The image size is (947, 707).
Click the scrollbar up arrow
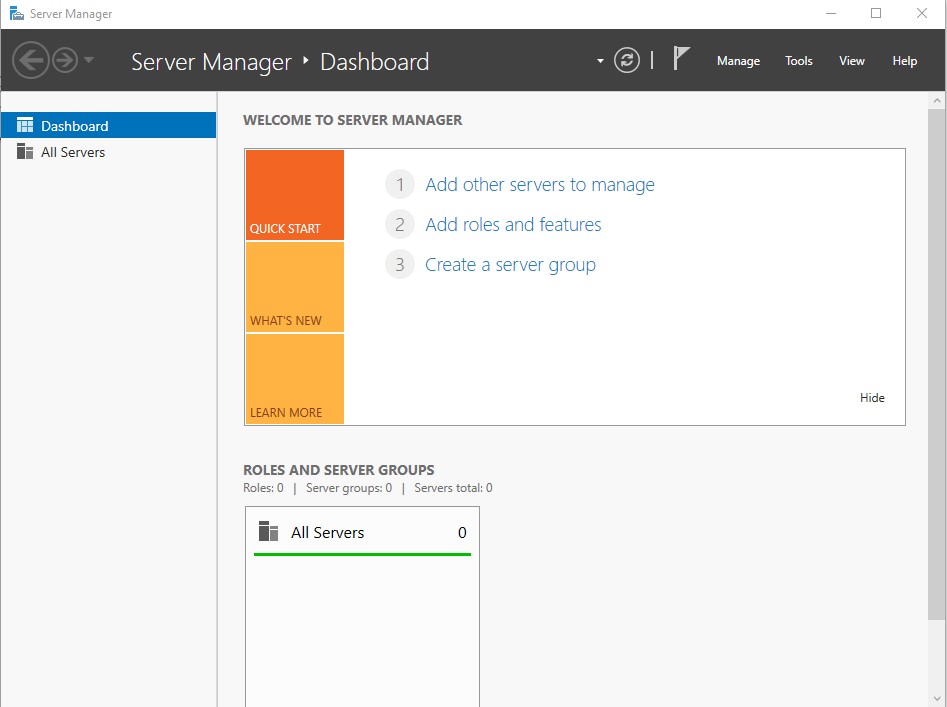(937, 101)
